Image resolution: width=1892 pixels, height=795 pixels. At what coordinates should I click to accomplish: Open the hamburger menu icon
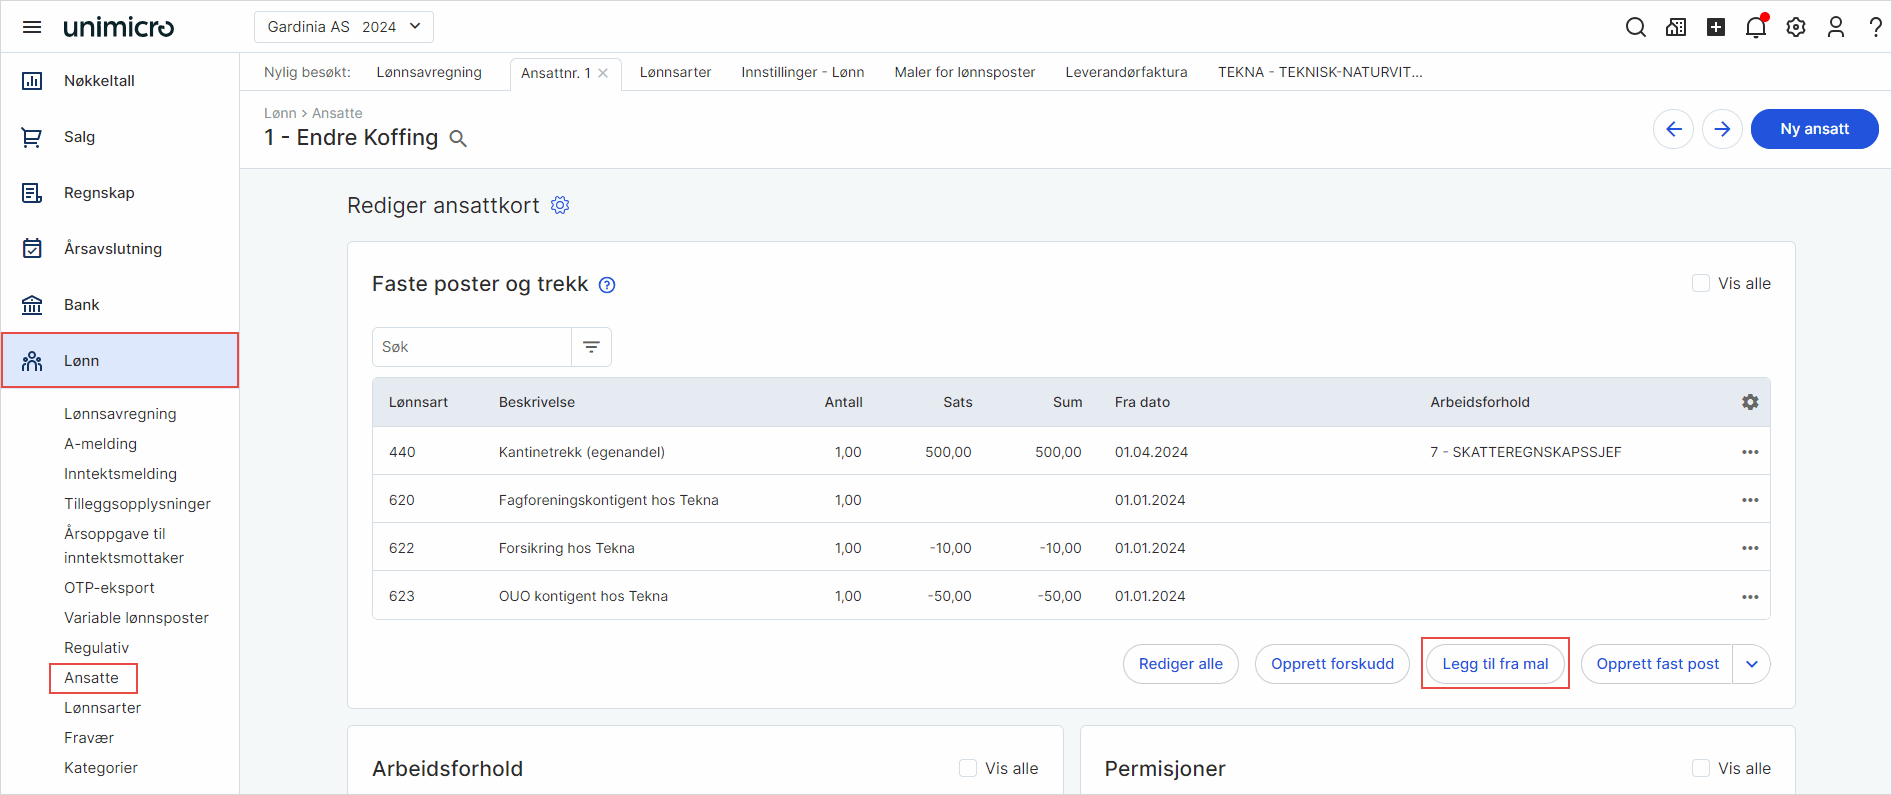pyautogui.click(x=32, y=27)
